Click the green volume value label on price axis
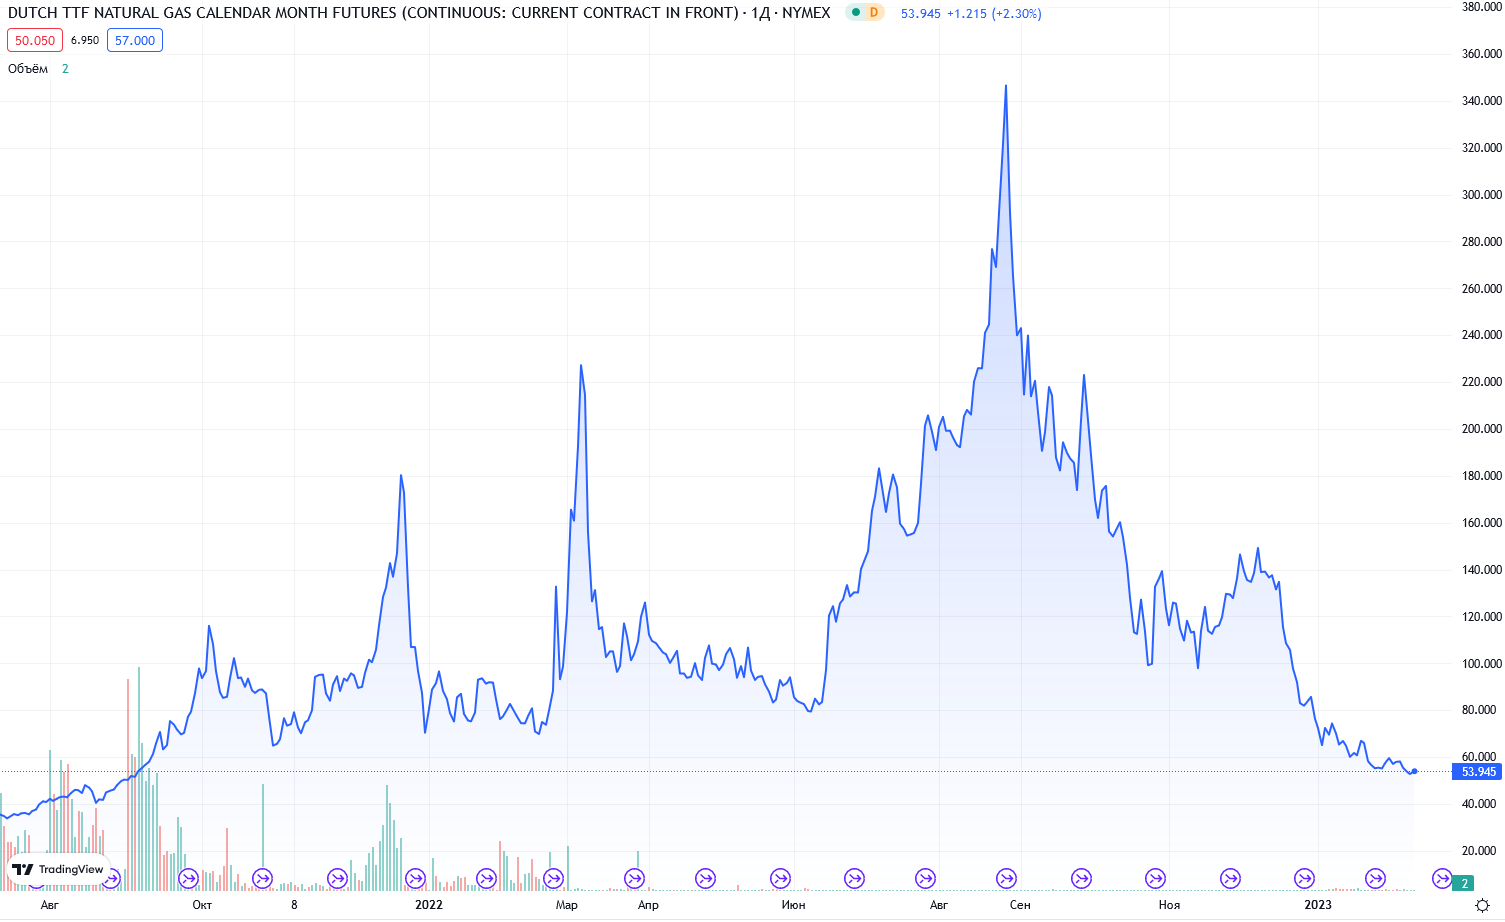Screen dimensions: 1505x922 coord(1464,883)
